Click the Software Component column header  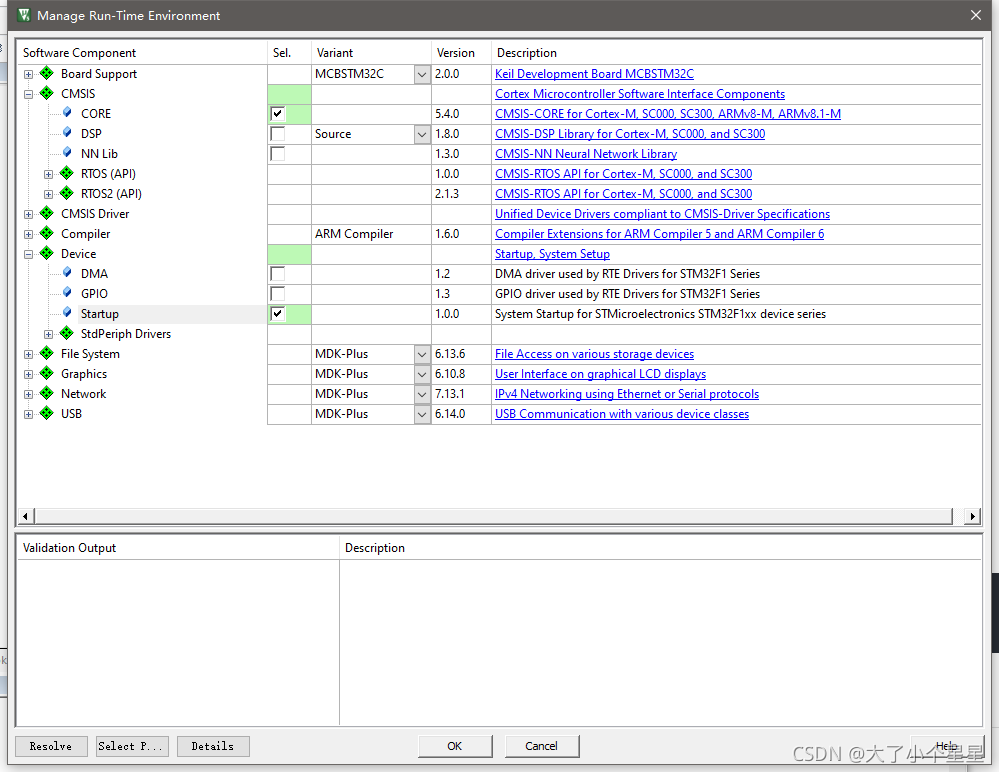coord(142,52)
